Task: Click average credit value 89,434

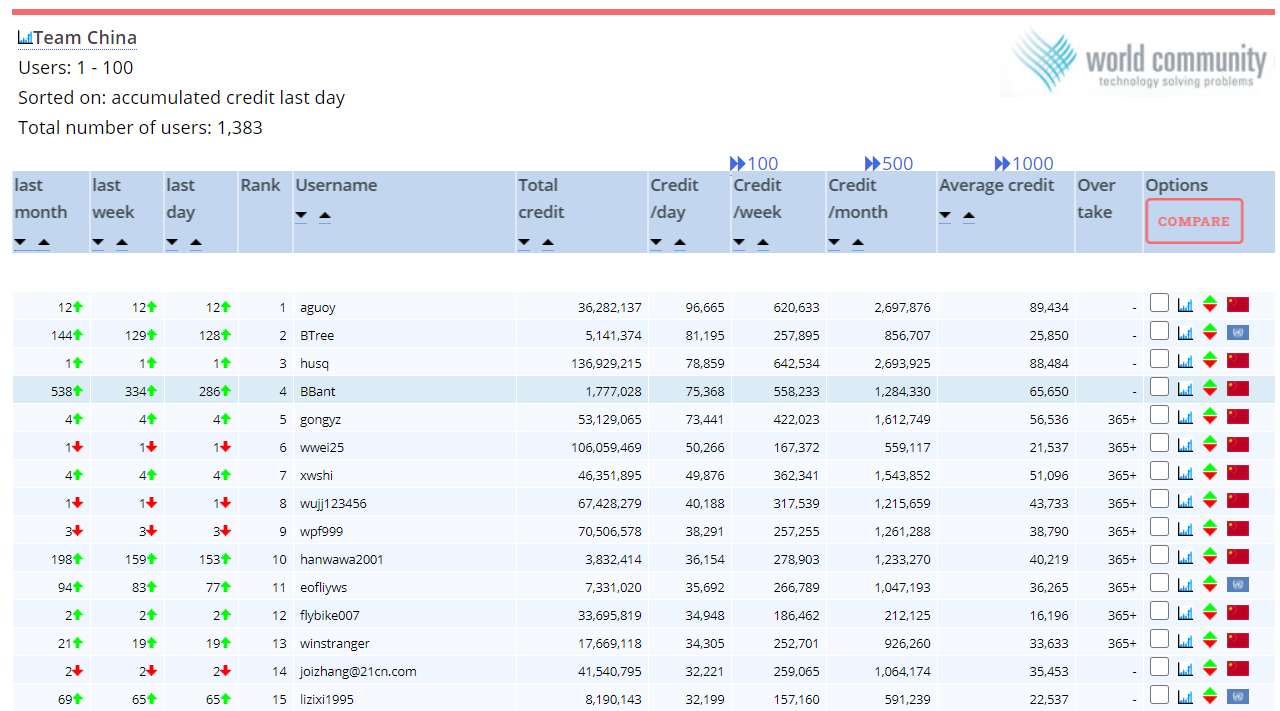Action: 1049,307
